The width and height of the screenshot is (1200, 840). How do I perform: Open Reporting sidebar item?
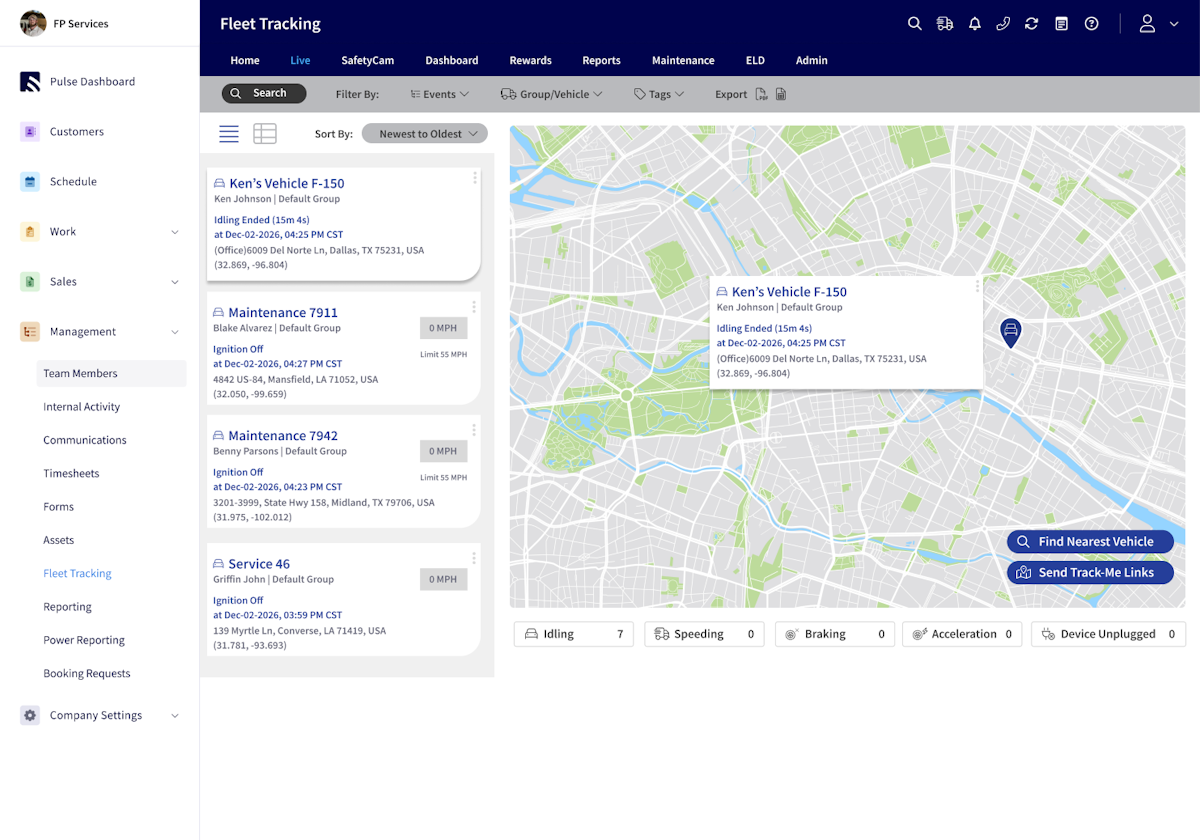coord(67,607)
